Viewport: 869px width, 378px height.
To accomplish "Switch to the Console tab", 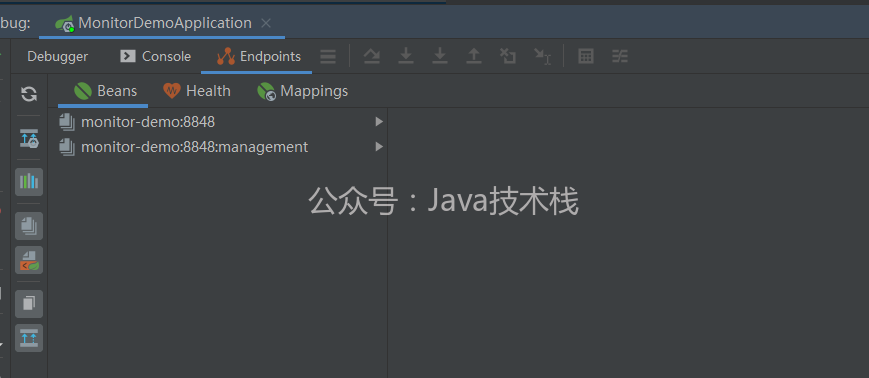I will tap(156, 57).
